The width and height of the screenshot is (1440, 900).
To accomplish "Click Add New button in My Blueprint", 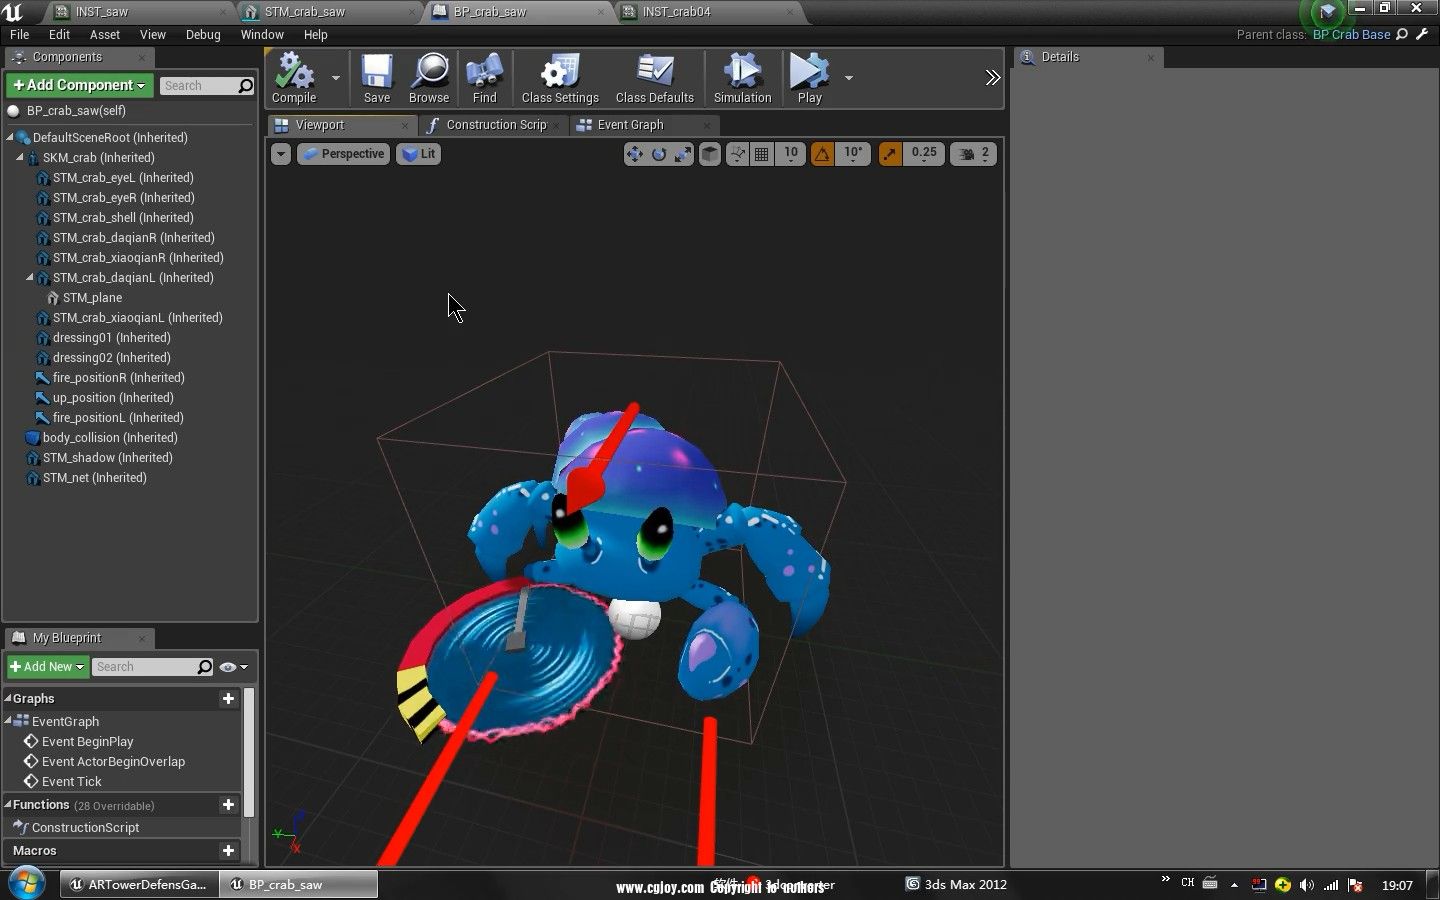I will (47, 667).
